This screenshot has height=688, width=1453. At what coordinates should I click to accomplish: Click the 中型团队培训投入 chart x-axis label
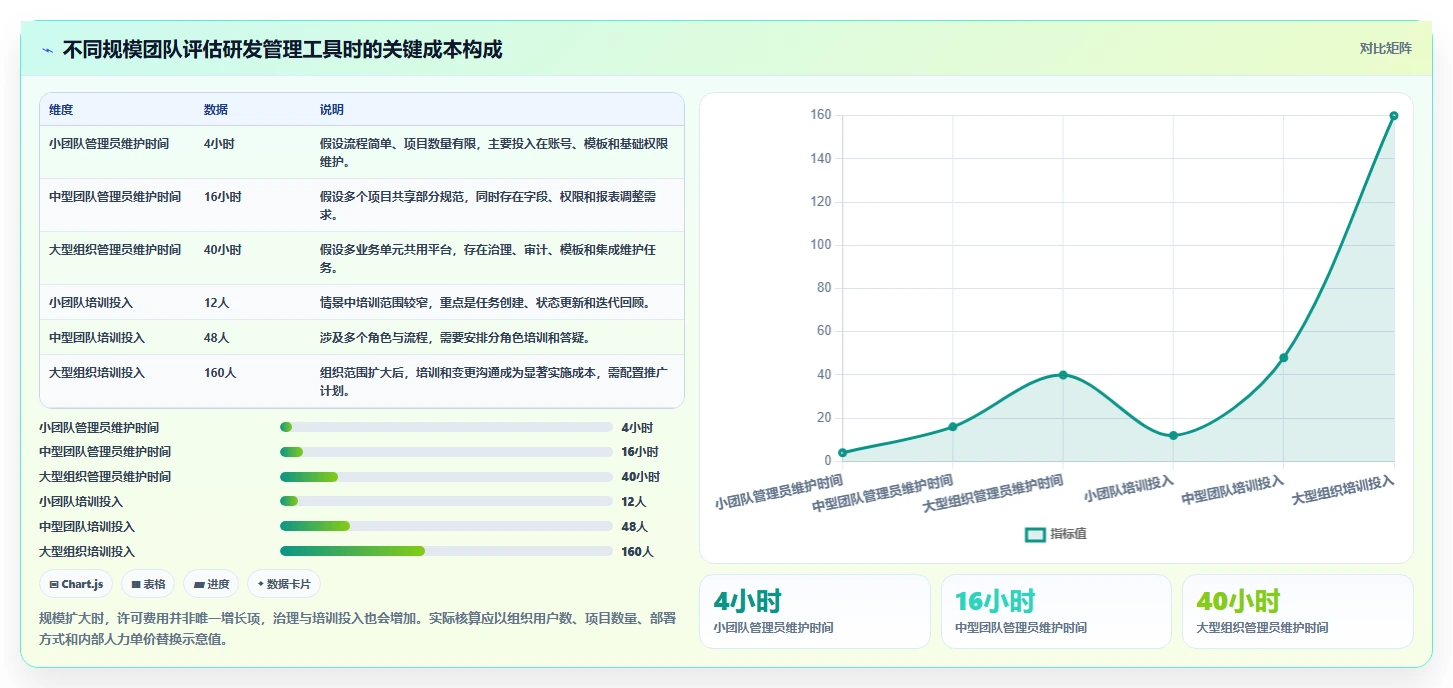(1233, 490)
